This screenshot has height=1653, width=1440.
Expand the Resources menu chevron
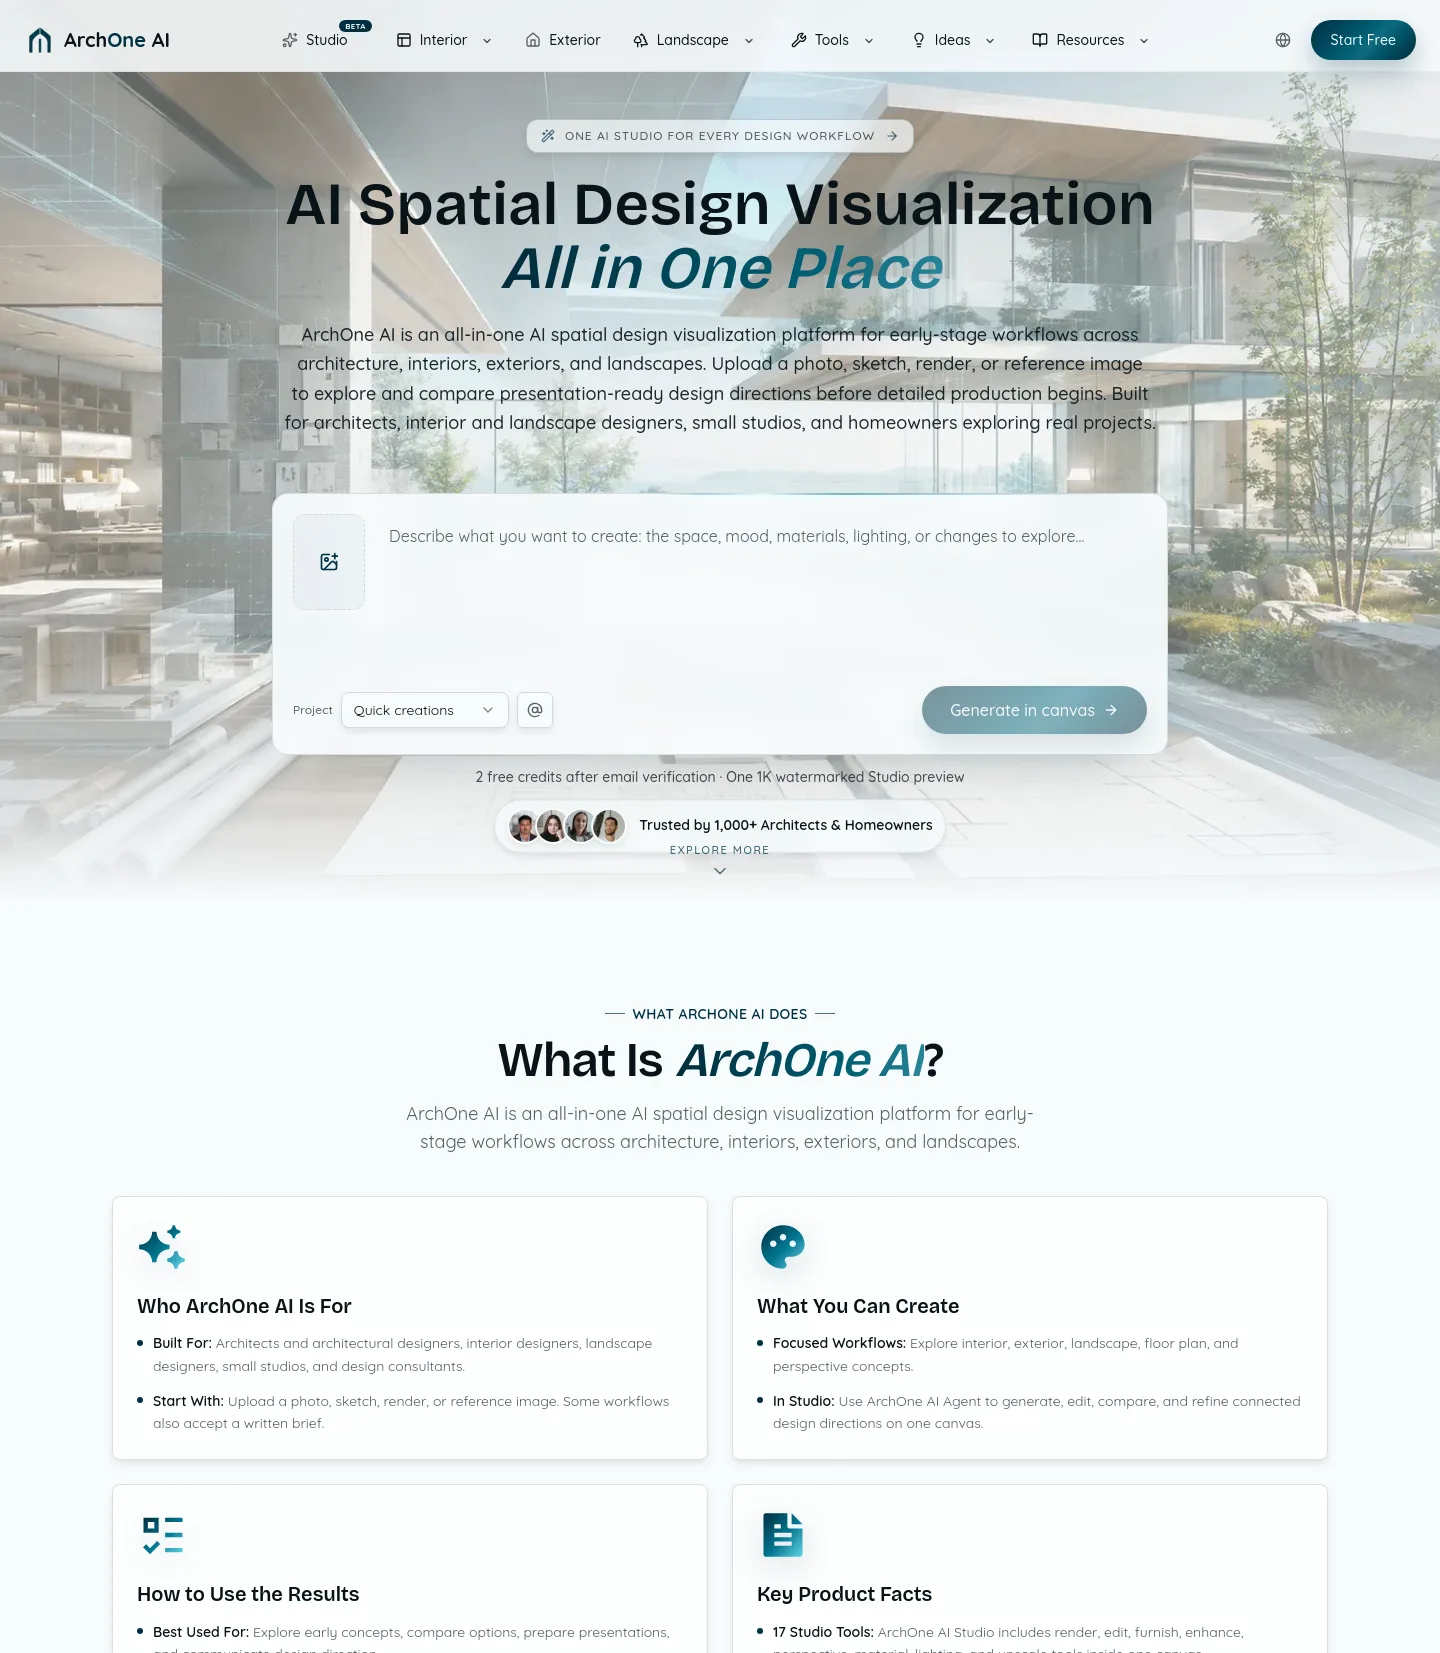1144,41
